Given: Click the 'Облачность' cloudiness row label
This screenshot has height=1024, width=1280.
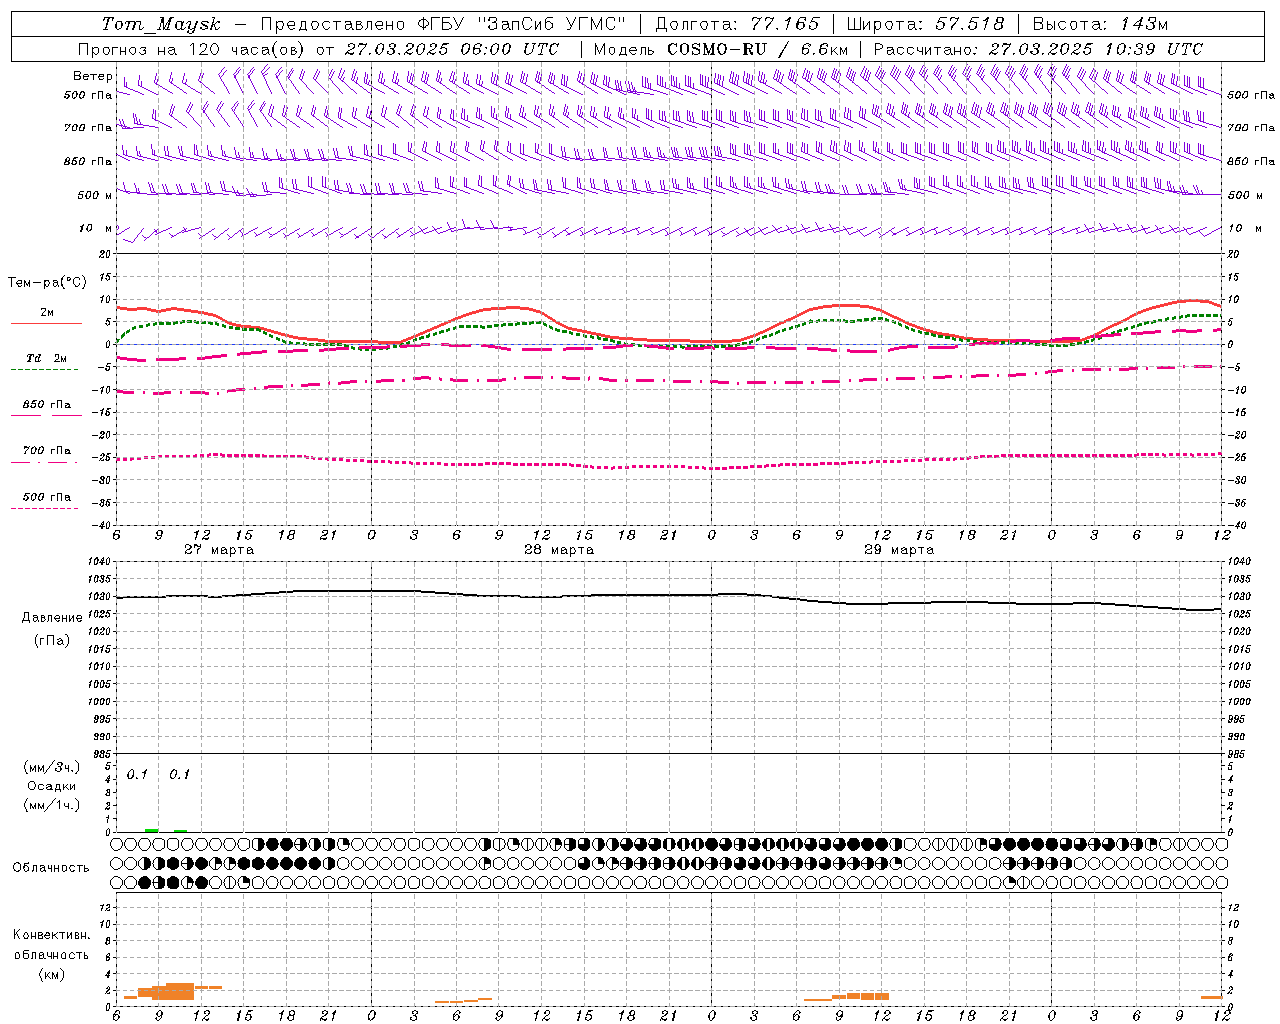Looking at the screenshot, I should tap(51, 867).
